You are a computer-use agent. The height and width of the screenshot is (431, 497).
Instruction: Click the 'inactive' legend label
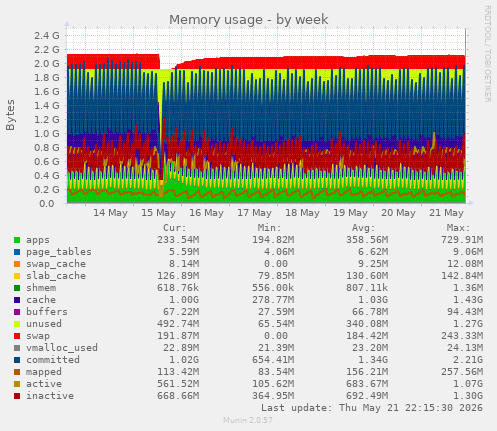(x=50, y=396)
